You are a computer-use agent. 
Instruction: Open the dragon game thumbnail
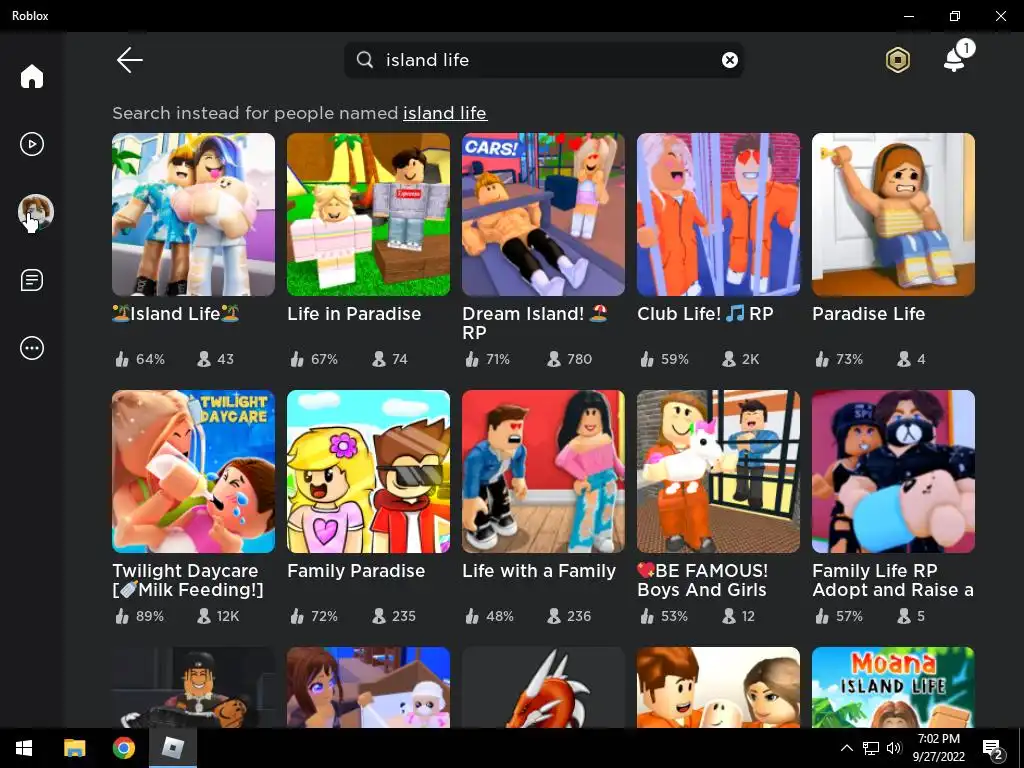543,687
